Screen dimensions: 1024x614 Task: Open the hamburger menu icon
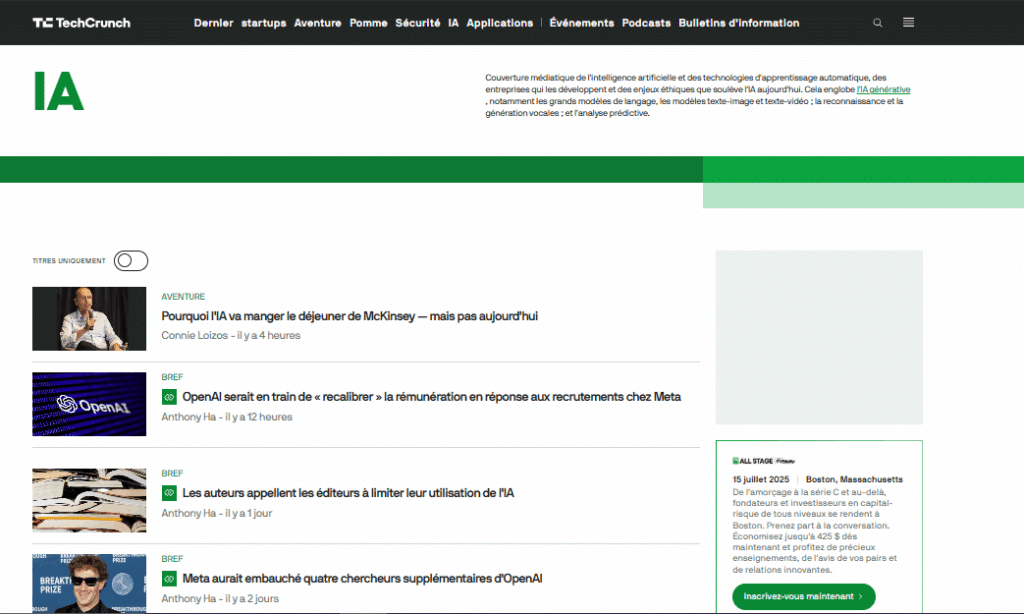point(908,23)
